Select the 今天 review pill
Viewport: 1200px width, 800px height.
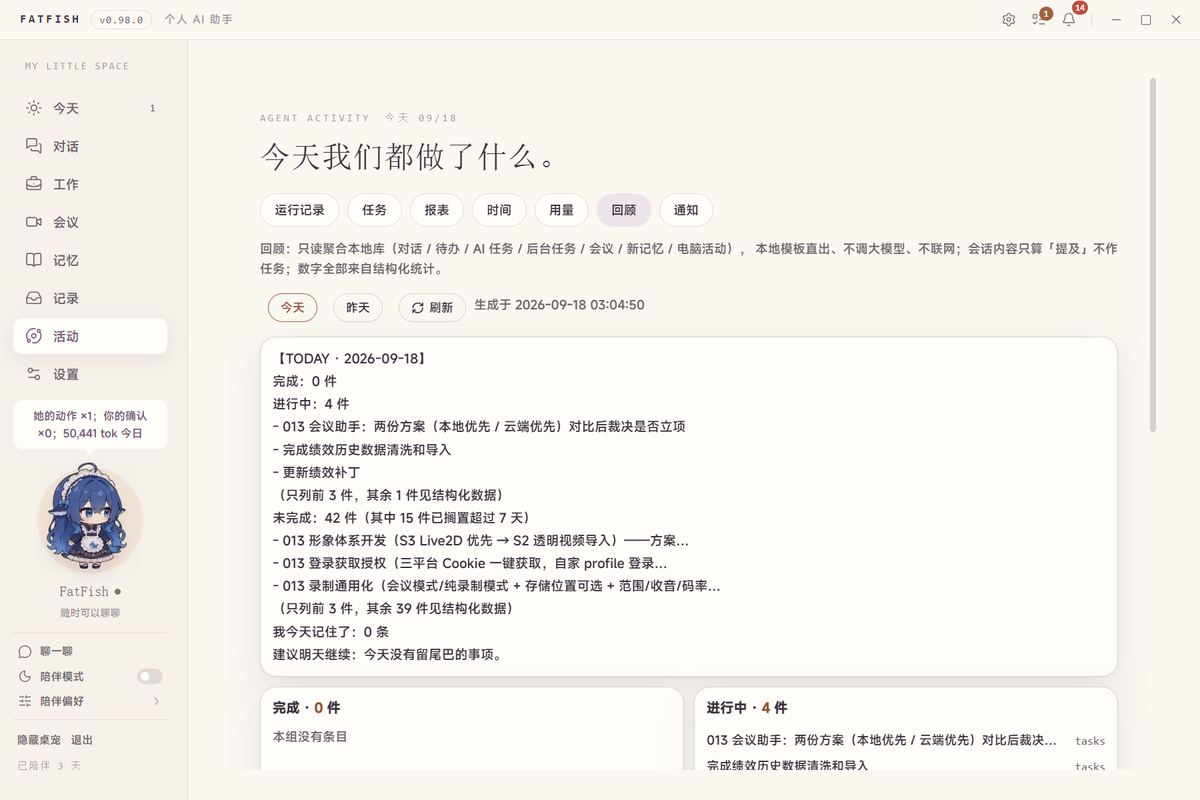coord(292,307)
